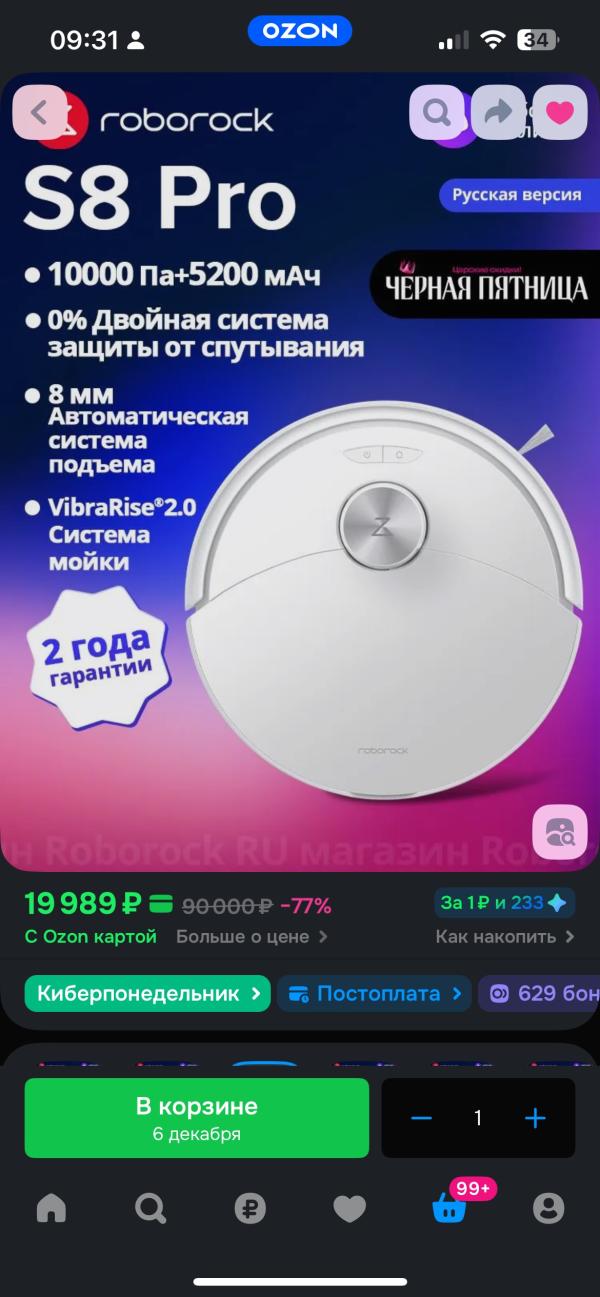Tap the green В корзине button

(x=197, y=1118)
